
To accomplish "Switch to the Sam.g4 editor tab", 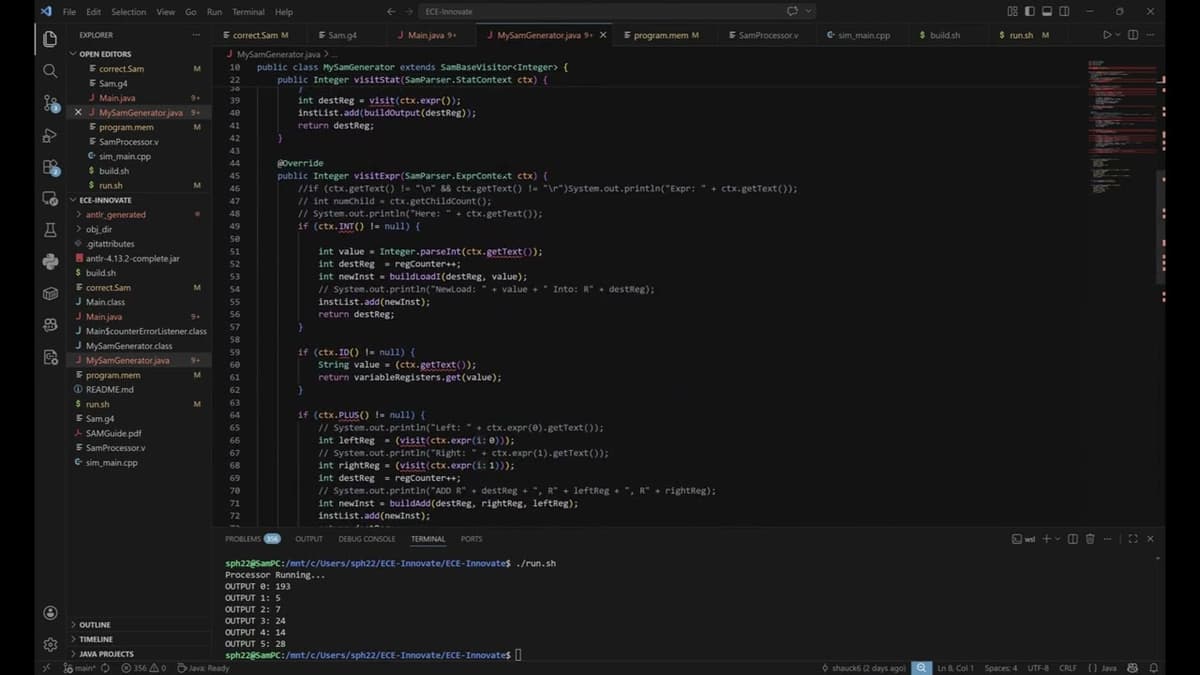I will click(x=341, y=35).
